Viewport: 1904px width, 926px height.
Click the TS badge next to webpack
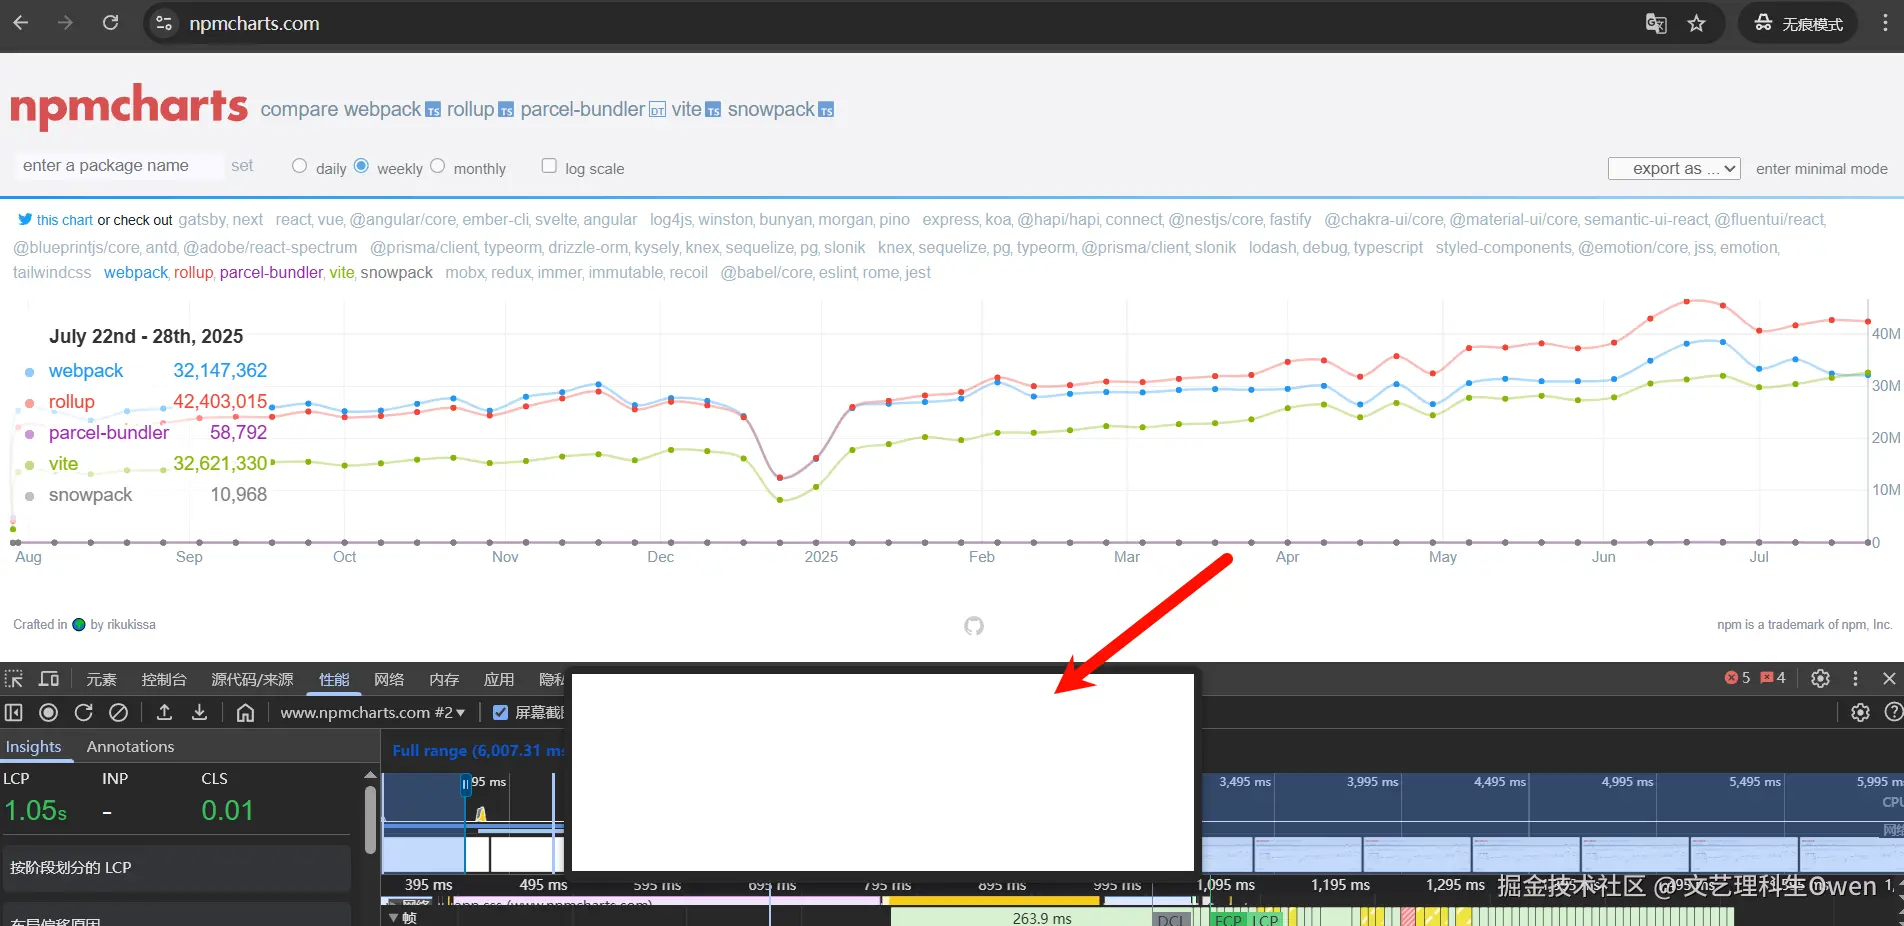pyautogui.click(x=433, y=110)
